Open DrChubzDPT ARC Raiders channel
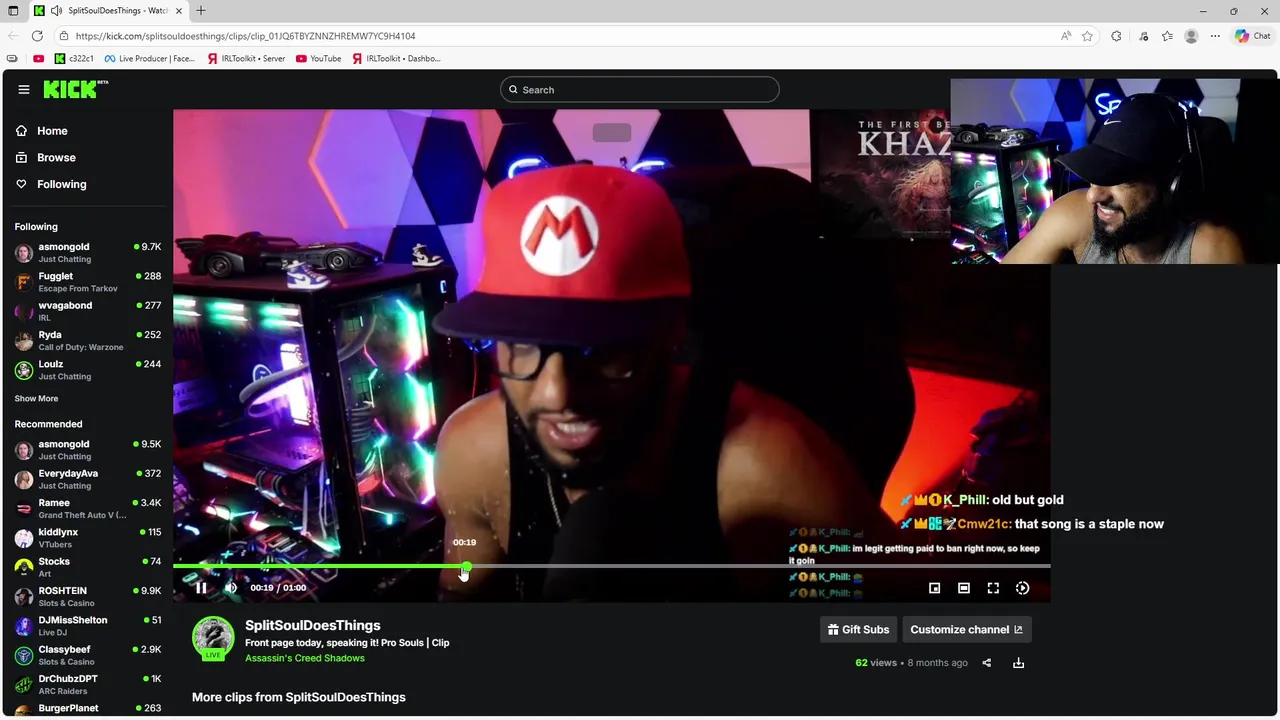Viewport: 1280px width, 720px height. tap(87, 685)
